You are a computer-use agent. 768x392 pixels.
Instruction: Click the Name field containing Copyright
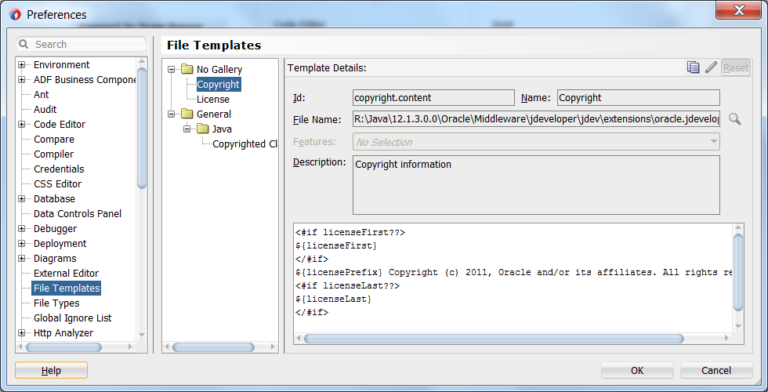pyautogui.click(x=638, y=98)
